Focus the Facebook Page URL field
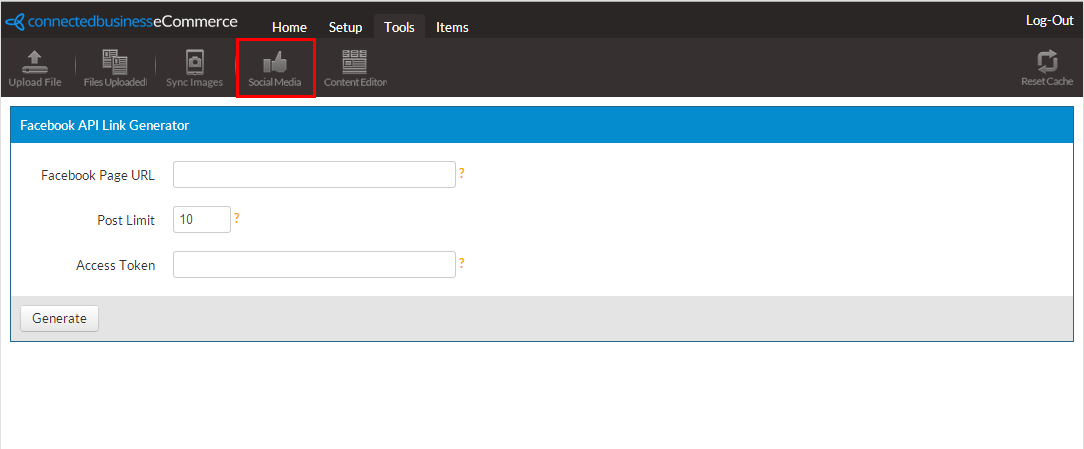 (x=314, y=174)
